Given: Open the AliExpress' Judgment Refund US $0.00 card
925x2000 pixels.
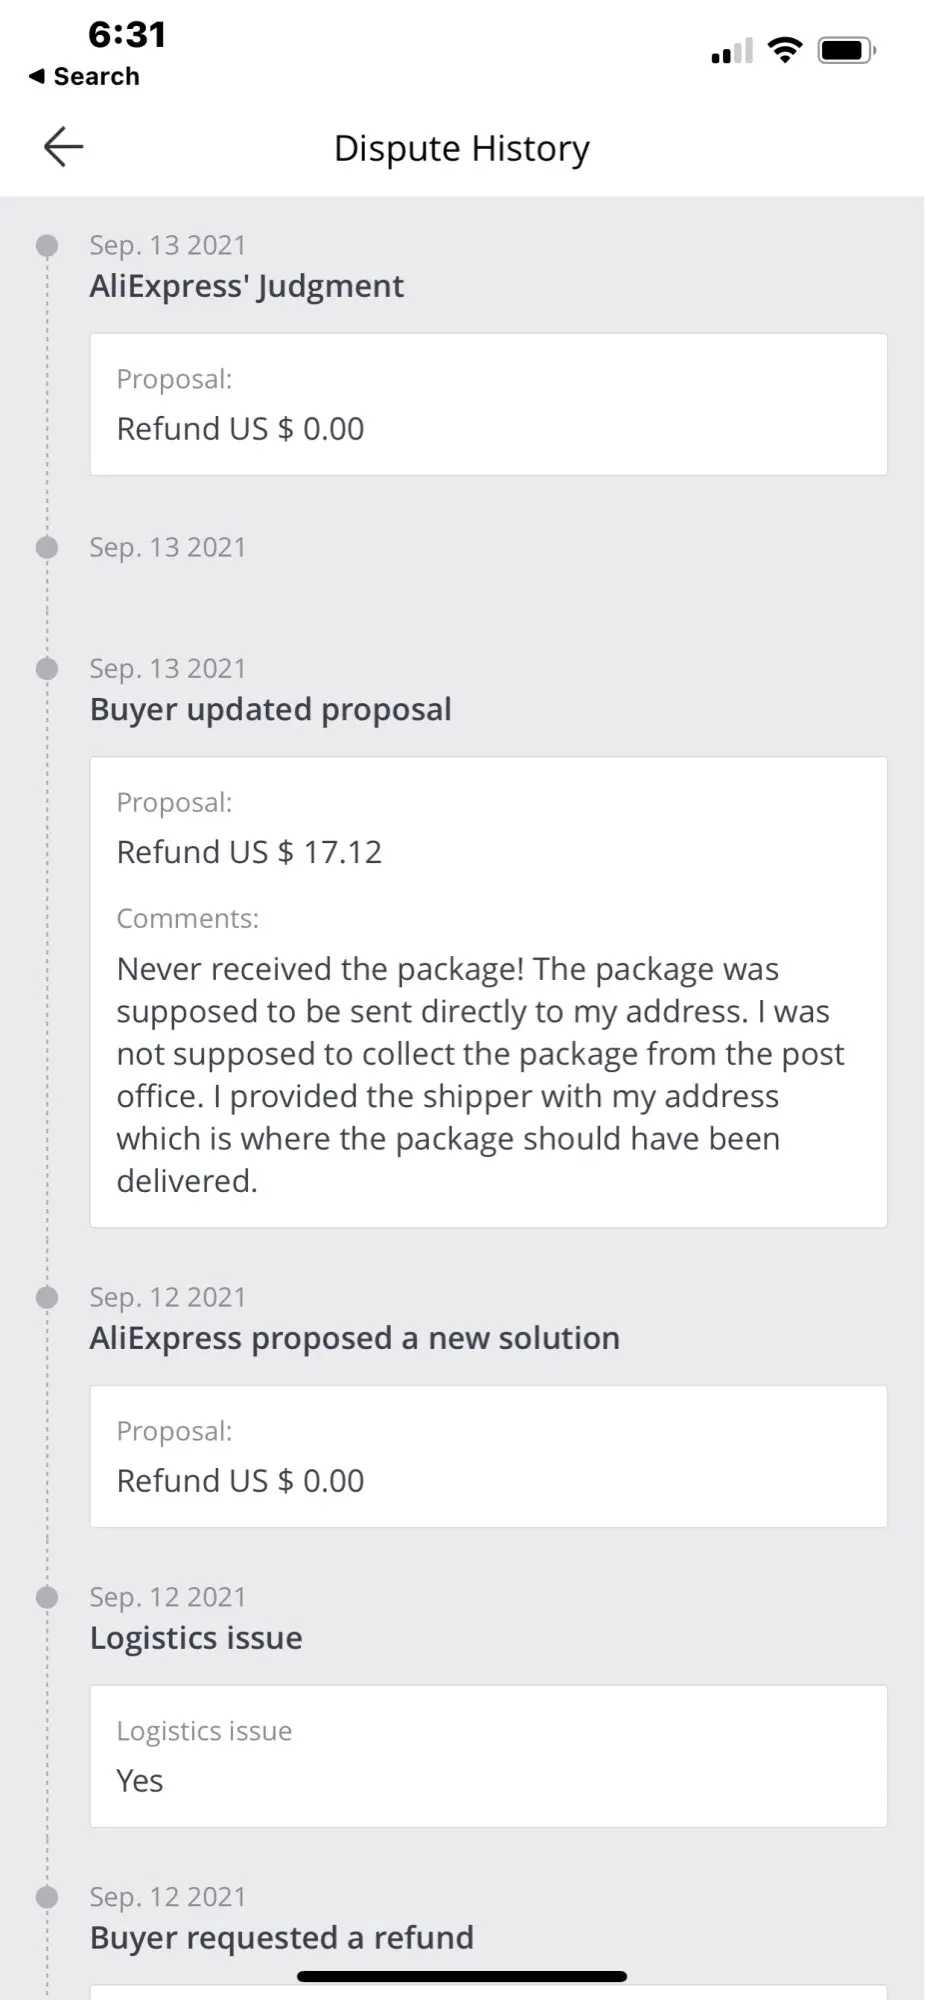Looking at the screenshot, I should click(x=488, y=404).
